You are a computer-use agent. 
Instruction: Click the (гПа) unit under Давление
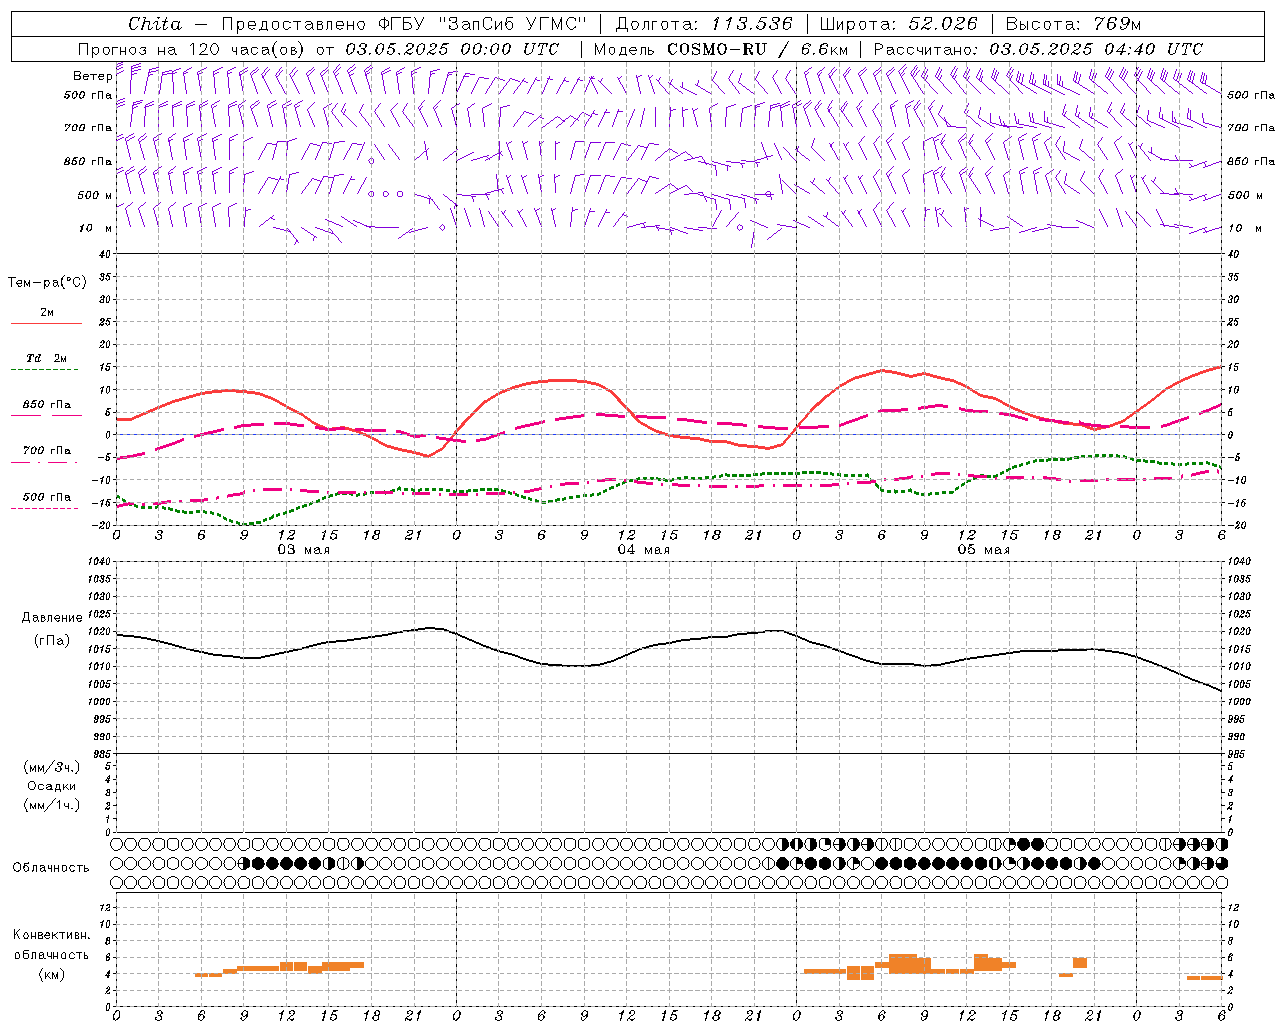tap(51, 640)
